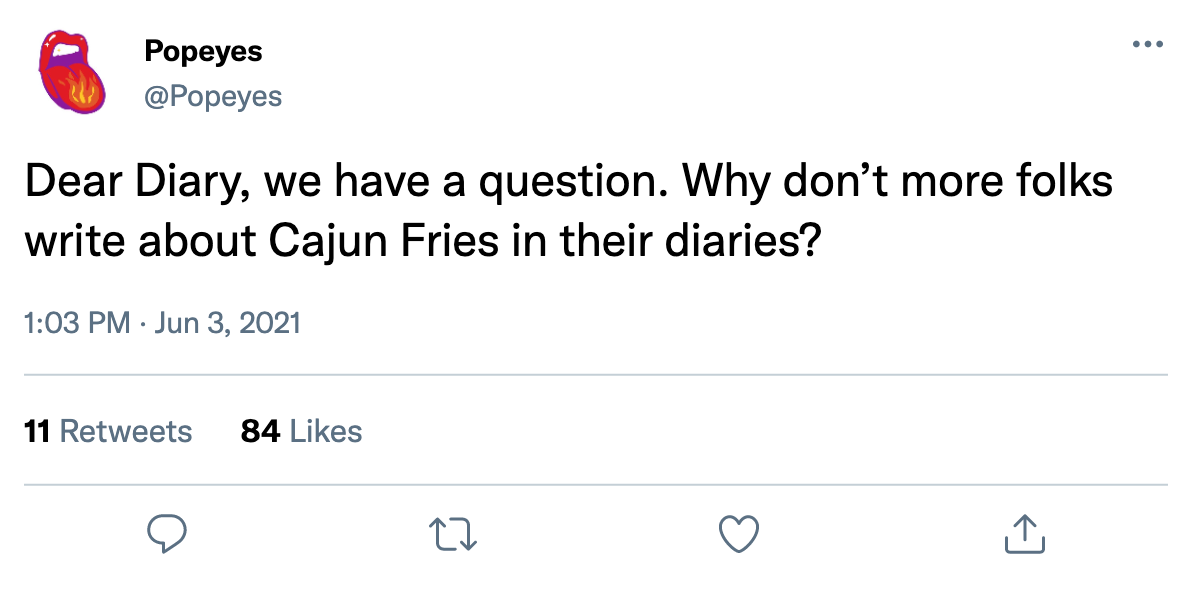
Task: Reply to the Popeyes tweet
Action: pyautogui.click(x=168, y=533)
